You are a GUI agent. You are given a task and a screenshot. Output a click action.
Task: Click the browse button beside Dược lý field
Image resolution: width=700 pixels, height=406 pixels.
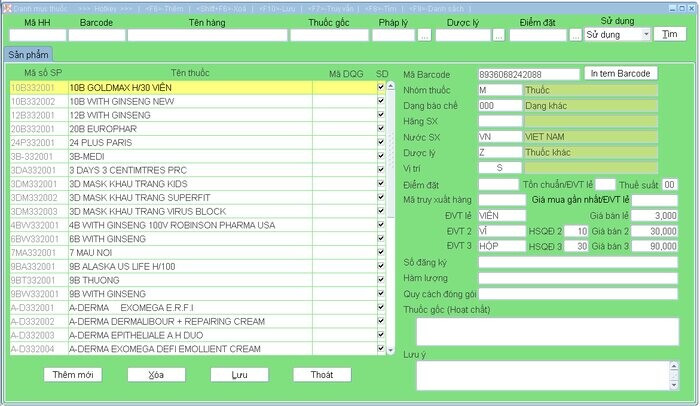498,35
